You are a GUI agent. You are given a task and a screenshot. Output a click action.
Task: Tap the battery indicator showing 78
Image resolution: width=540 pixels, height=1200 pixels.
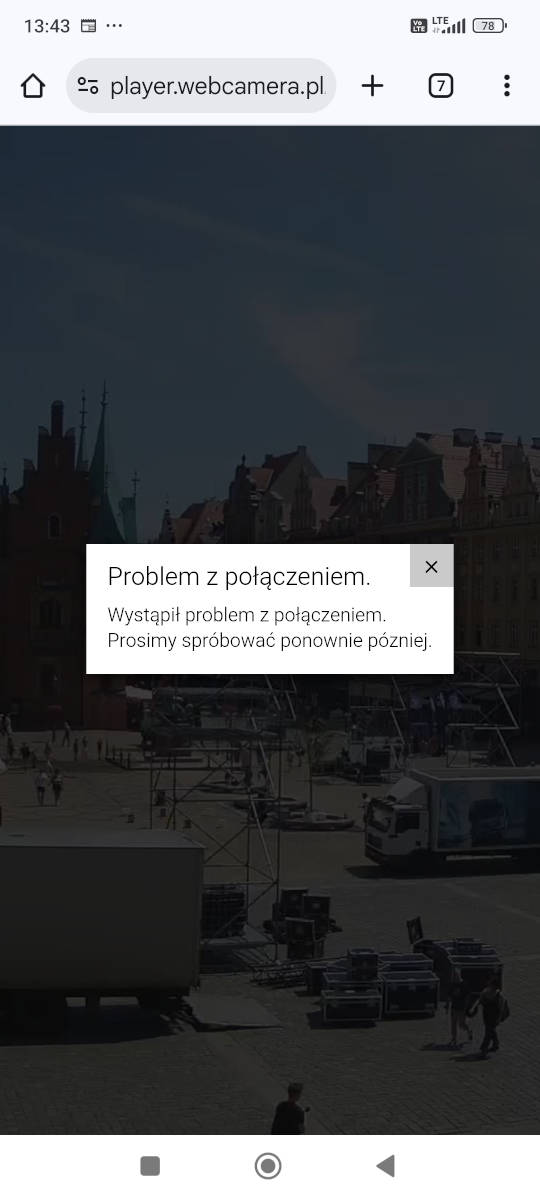tap(489, 26)
